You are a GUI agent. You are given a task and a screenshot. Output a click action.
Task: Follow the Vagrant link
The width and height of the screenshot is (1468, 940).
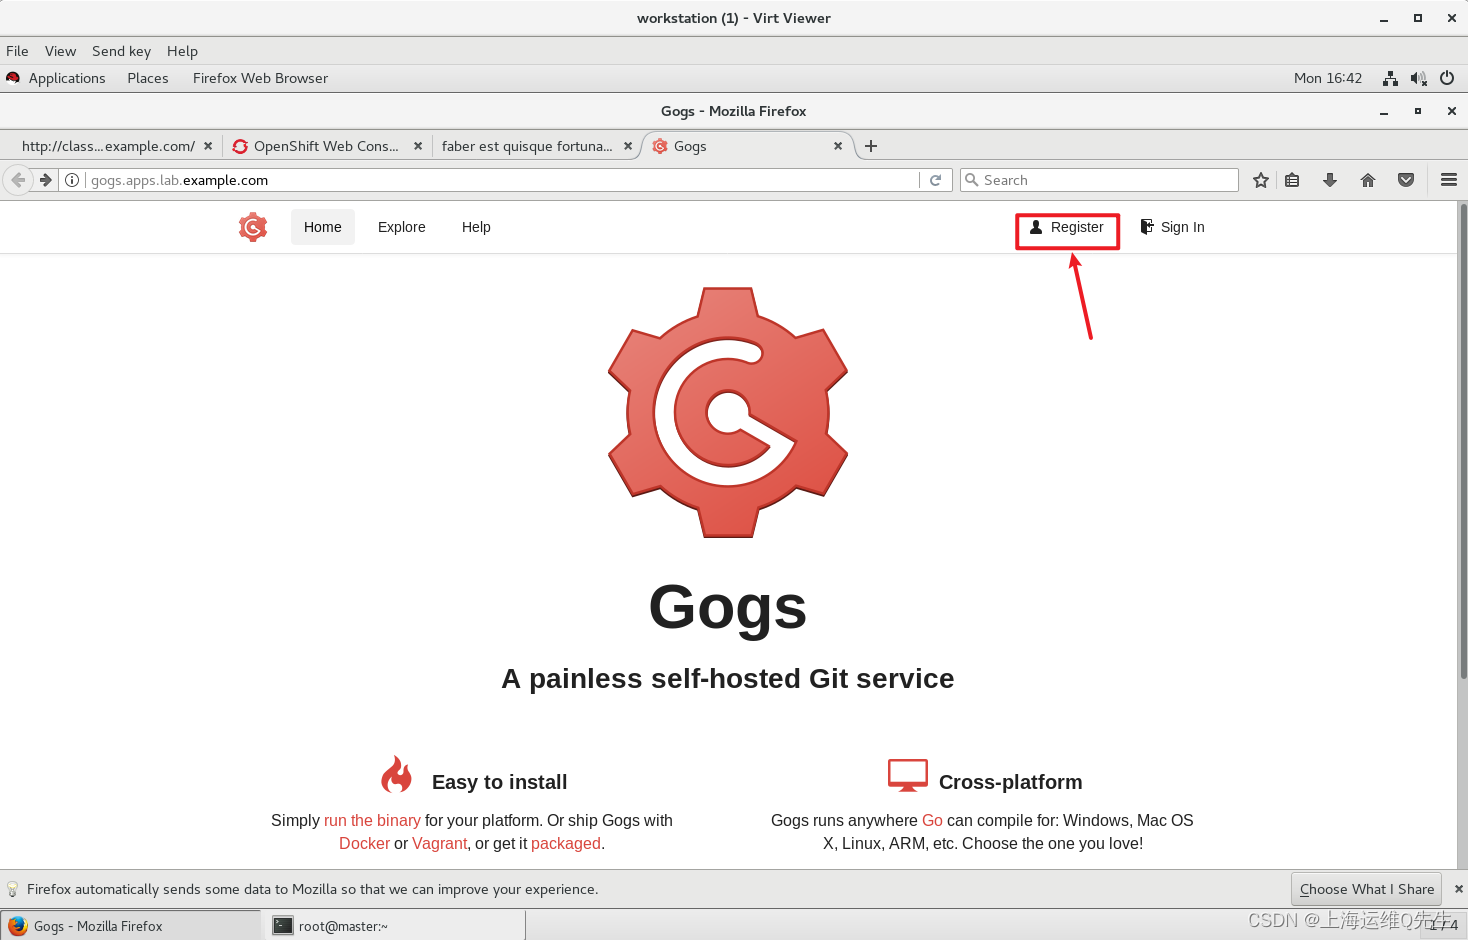point(439,843)
